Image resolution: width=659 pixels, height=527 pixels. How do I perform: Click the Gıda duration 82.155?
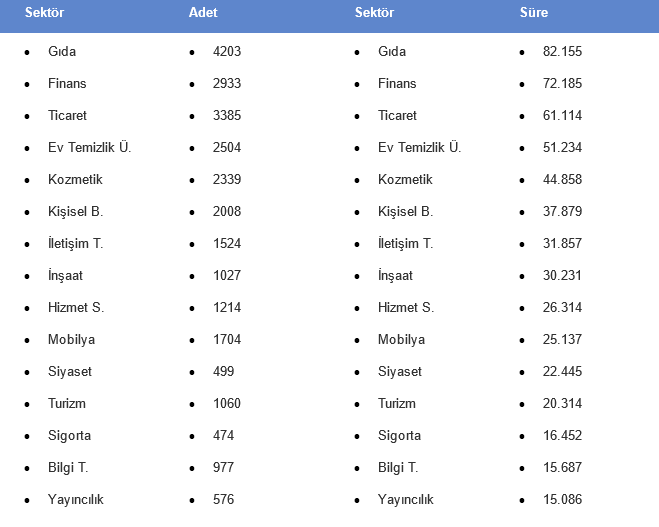[x=563, y=51]
